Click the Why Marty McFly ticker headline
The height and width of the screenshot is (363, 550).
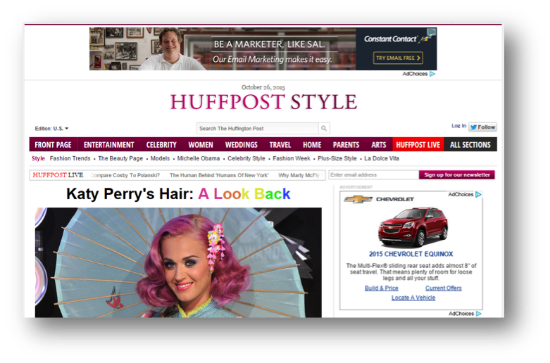[x=299, y=175]
